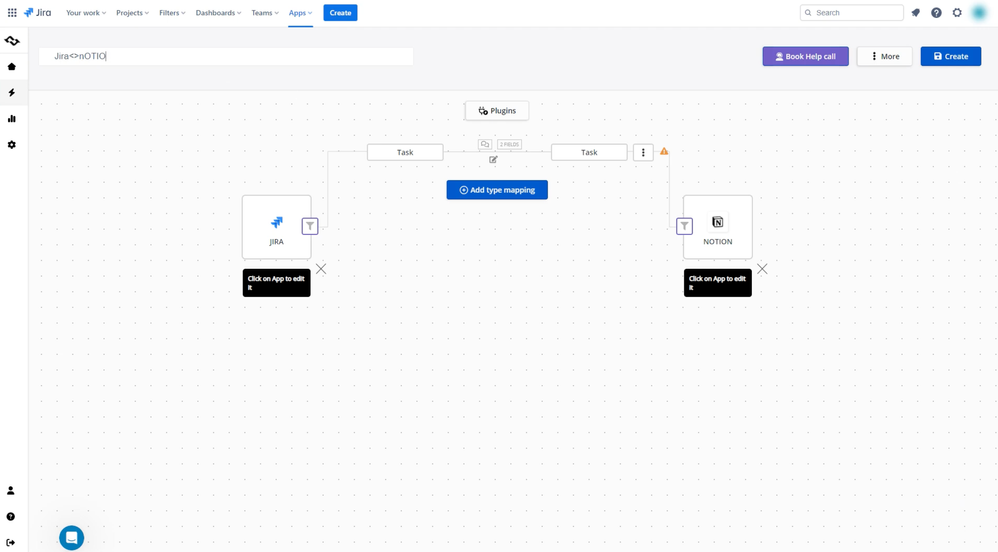Image resolution: width=998 pixels, height=552 pixels.
Task: Click the comments sync icon in mapping
Action: [485, 145]
